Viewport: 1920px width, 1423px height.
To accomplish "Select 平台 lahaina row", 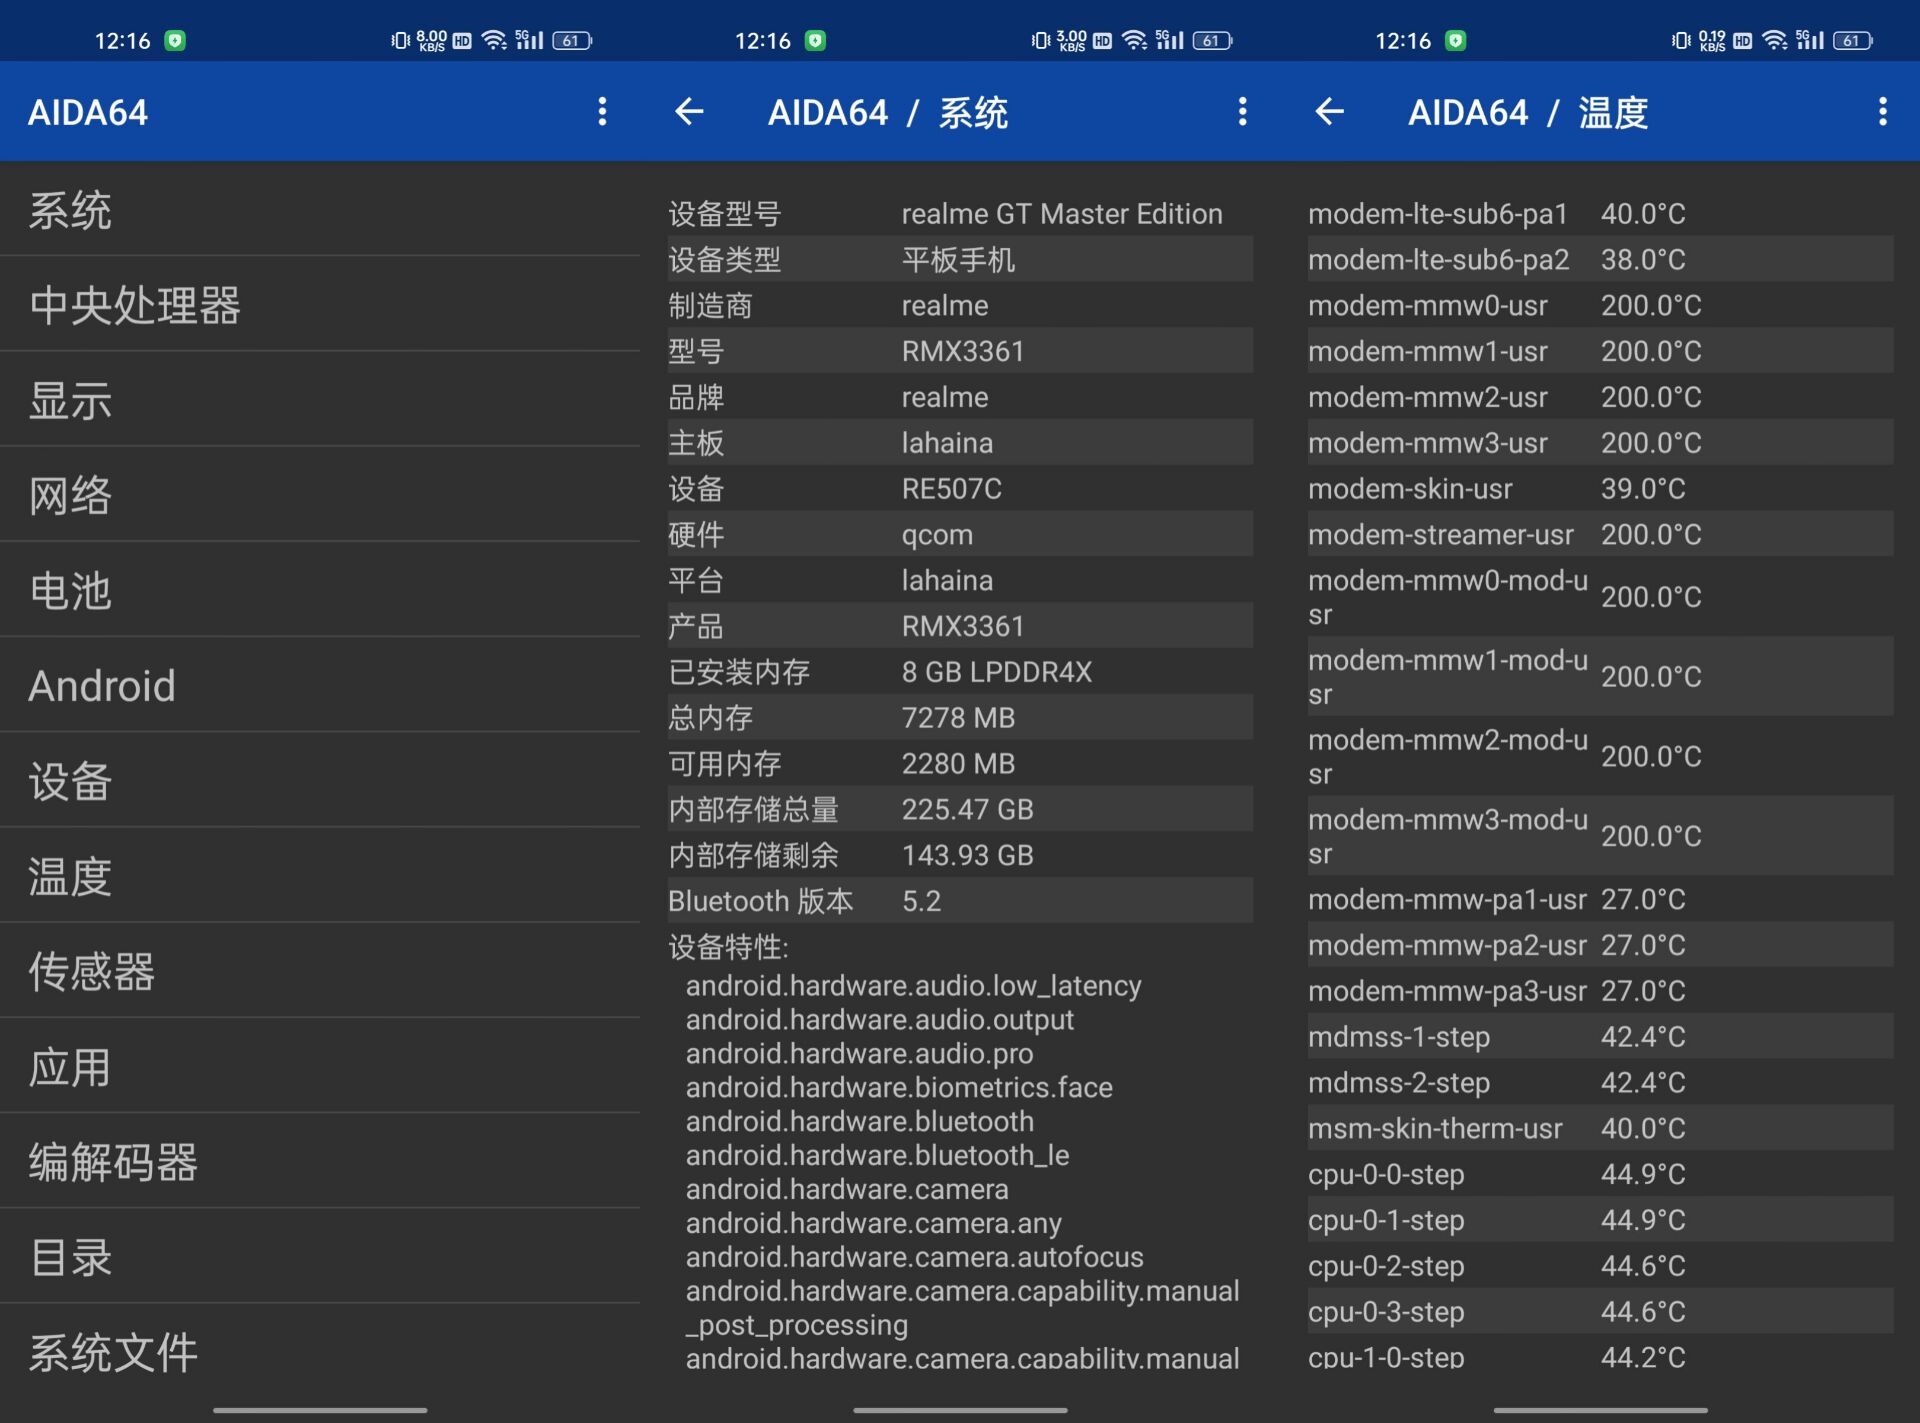I will coord(960,580).
